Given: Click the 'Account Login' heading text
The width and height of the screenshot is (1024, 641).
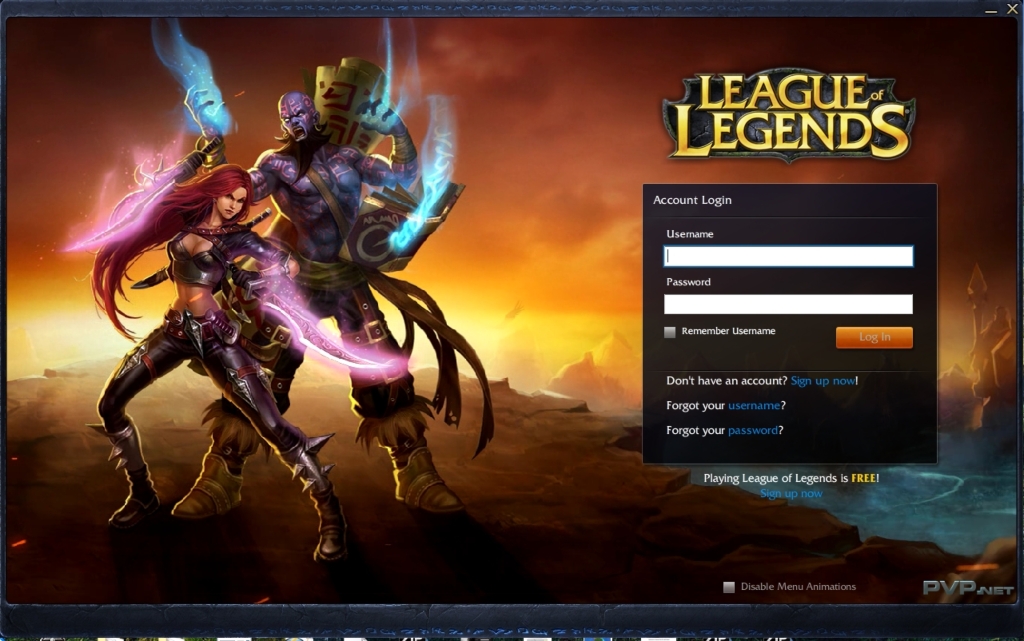Looking at the screenshot, I should (x=692, y=200).
